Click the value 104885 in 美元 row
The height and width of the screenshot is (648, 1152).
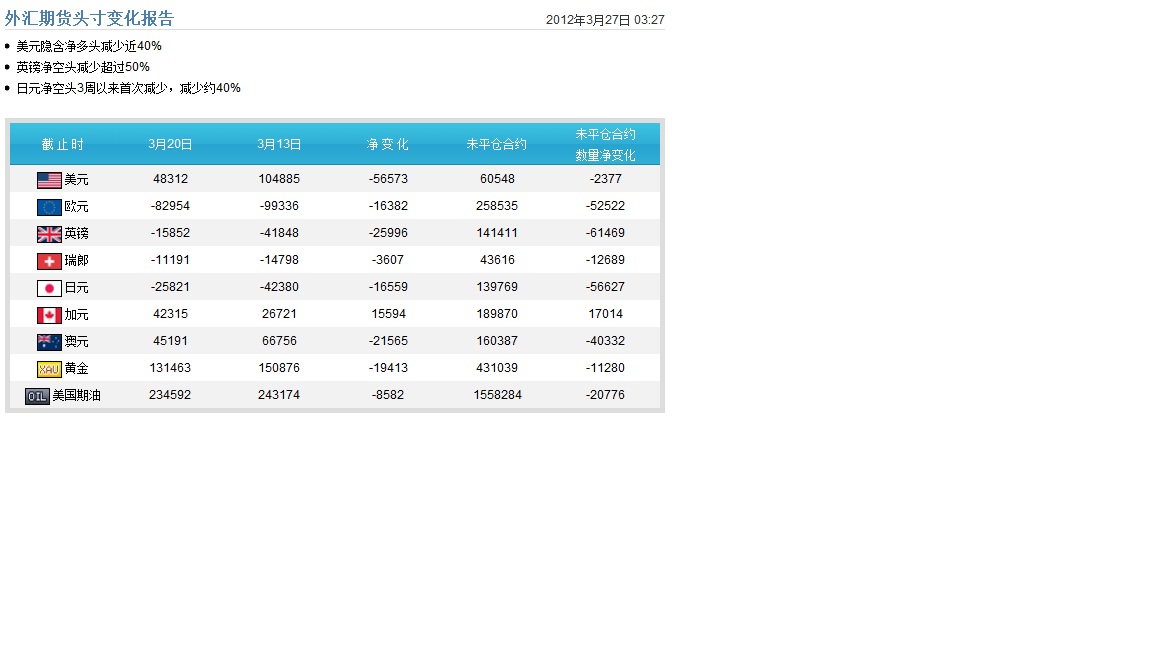click(x=279, y=179)
